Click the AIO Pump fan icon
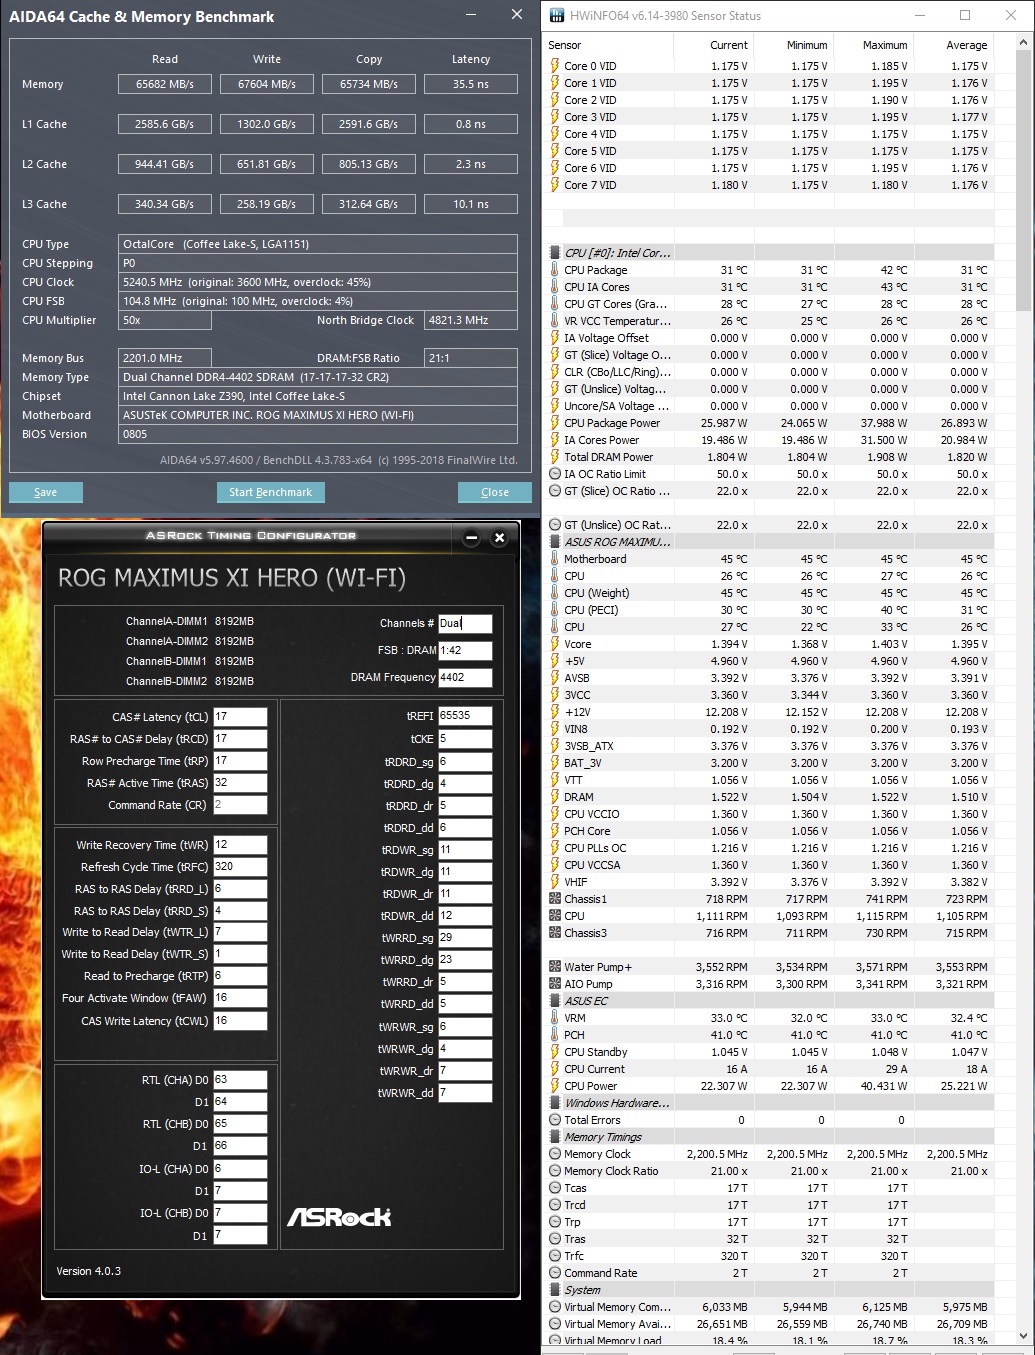The image size is (1035, 1355). click(x=555, y=984)
